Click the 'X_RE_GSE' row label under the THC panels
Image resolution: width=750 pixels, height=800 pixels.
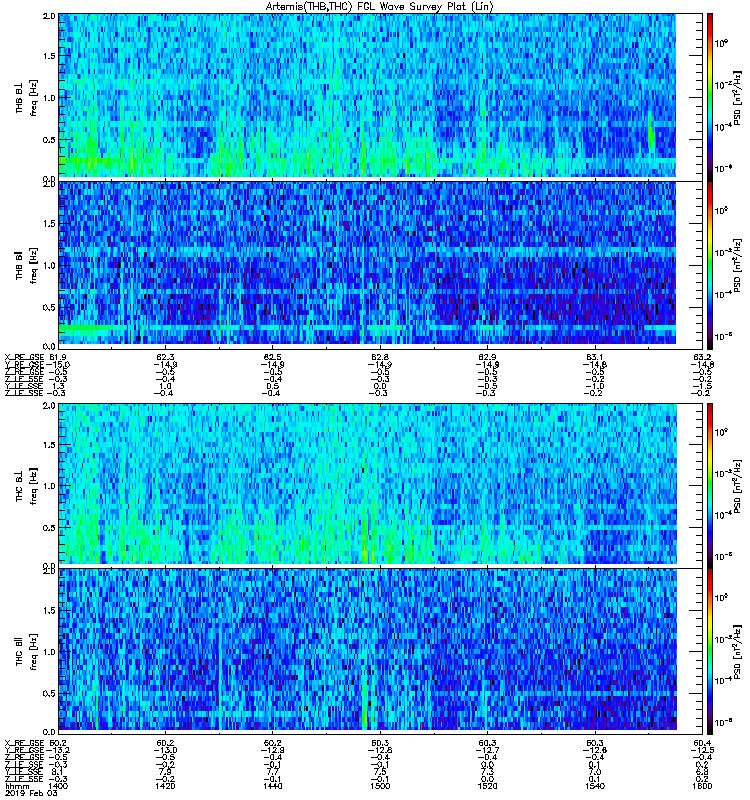point(24,743)
